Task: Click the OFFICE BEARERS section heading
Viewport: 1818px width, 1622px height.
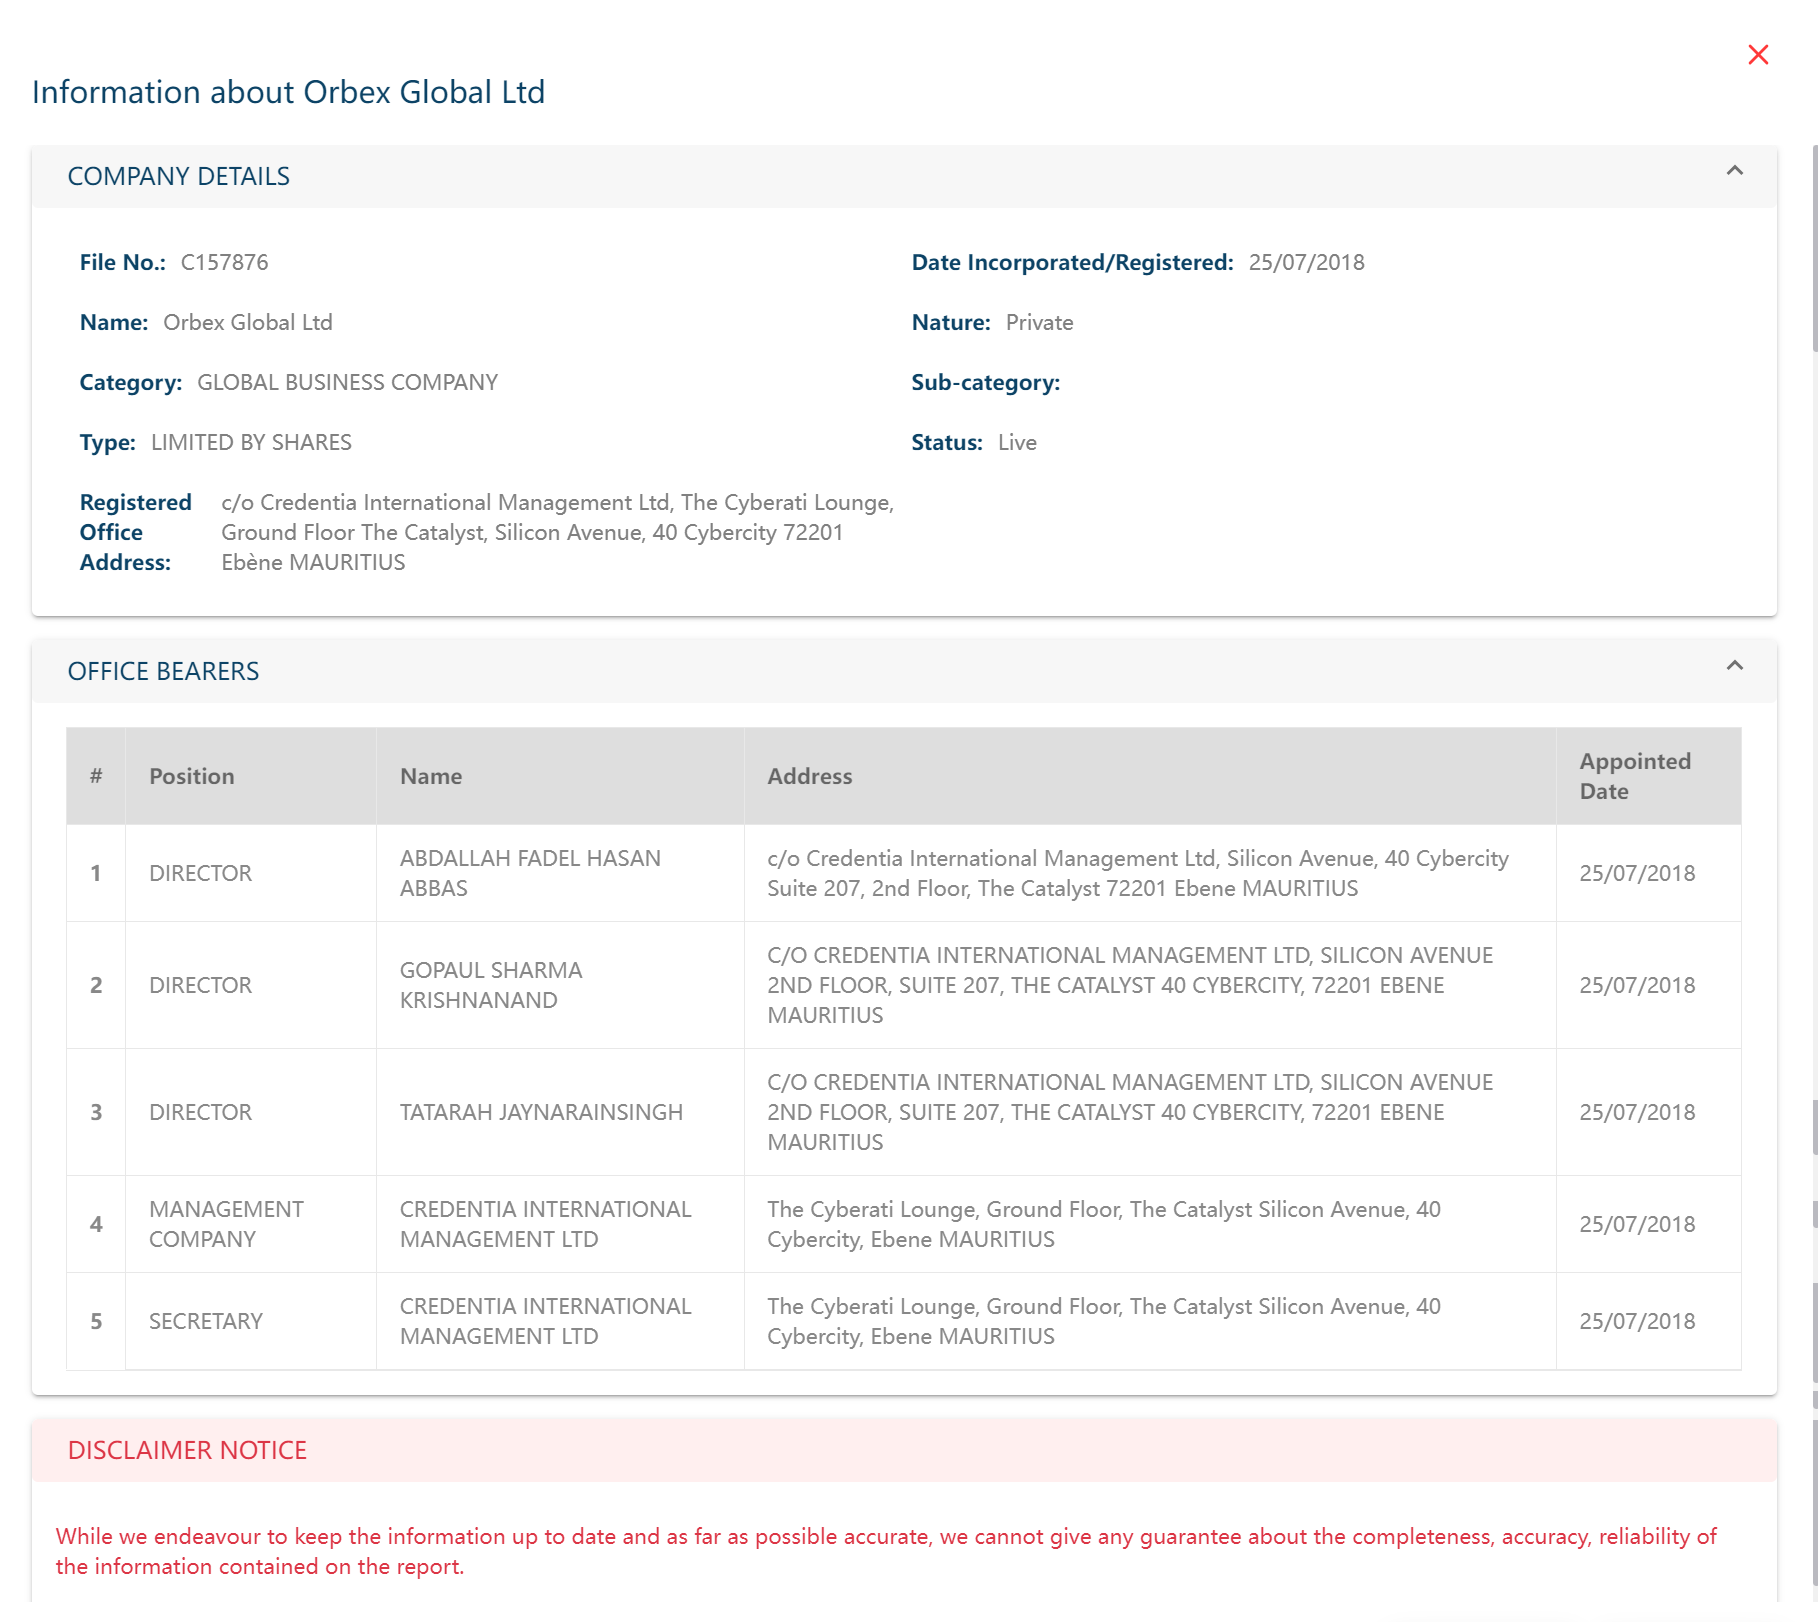Action: (164, 672)
